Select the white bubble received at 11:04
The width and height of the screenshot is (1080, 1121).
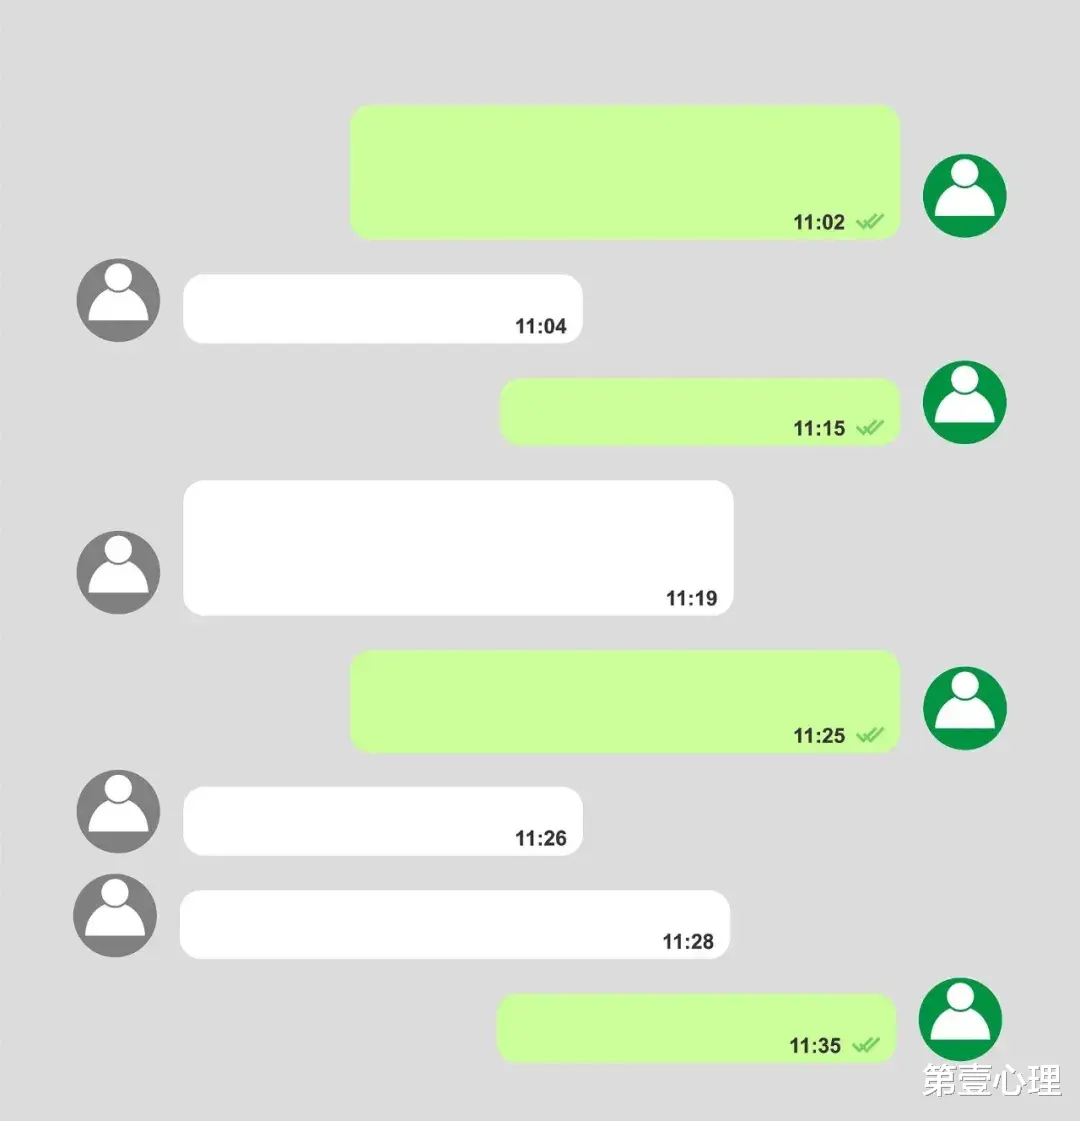(383, 309)
